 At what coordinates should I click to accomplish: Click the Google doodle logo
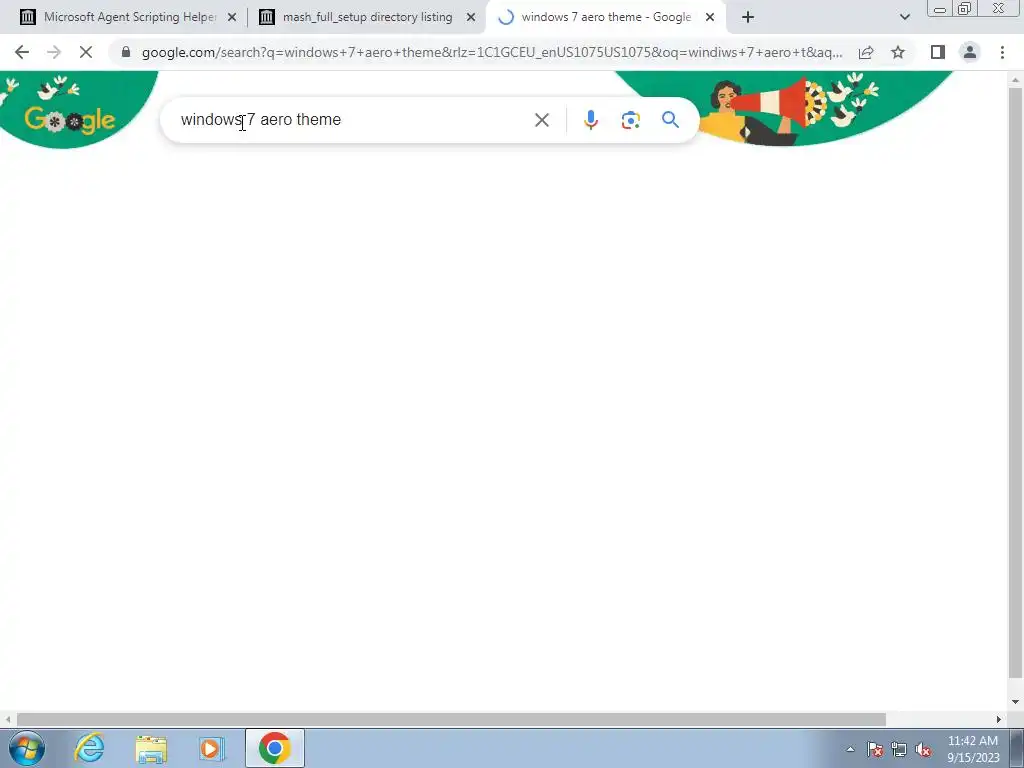click(x=69, y=119)
